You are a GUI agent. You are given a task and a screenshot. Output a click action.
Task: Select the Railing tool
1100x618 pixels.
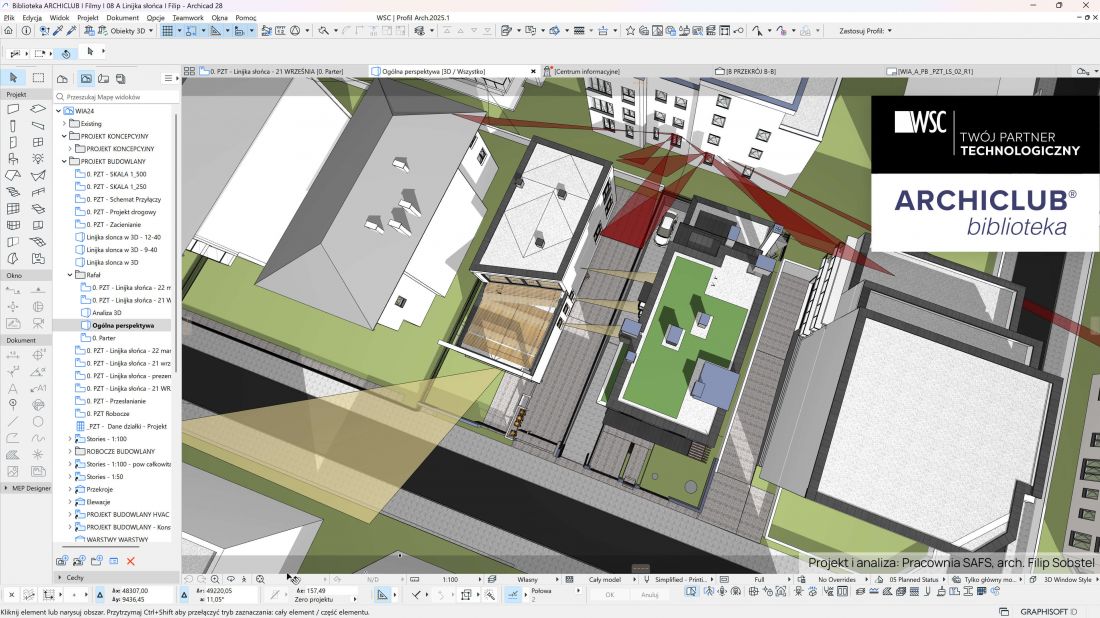(38, 192)
